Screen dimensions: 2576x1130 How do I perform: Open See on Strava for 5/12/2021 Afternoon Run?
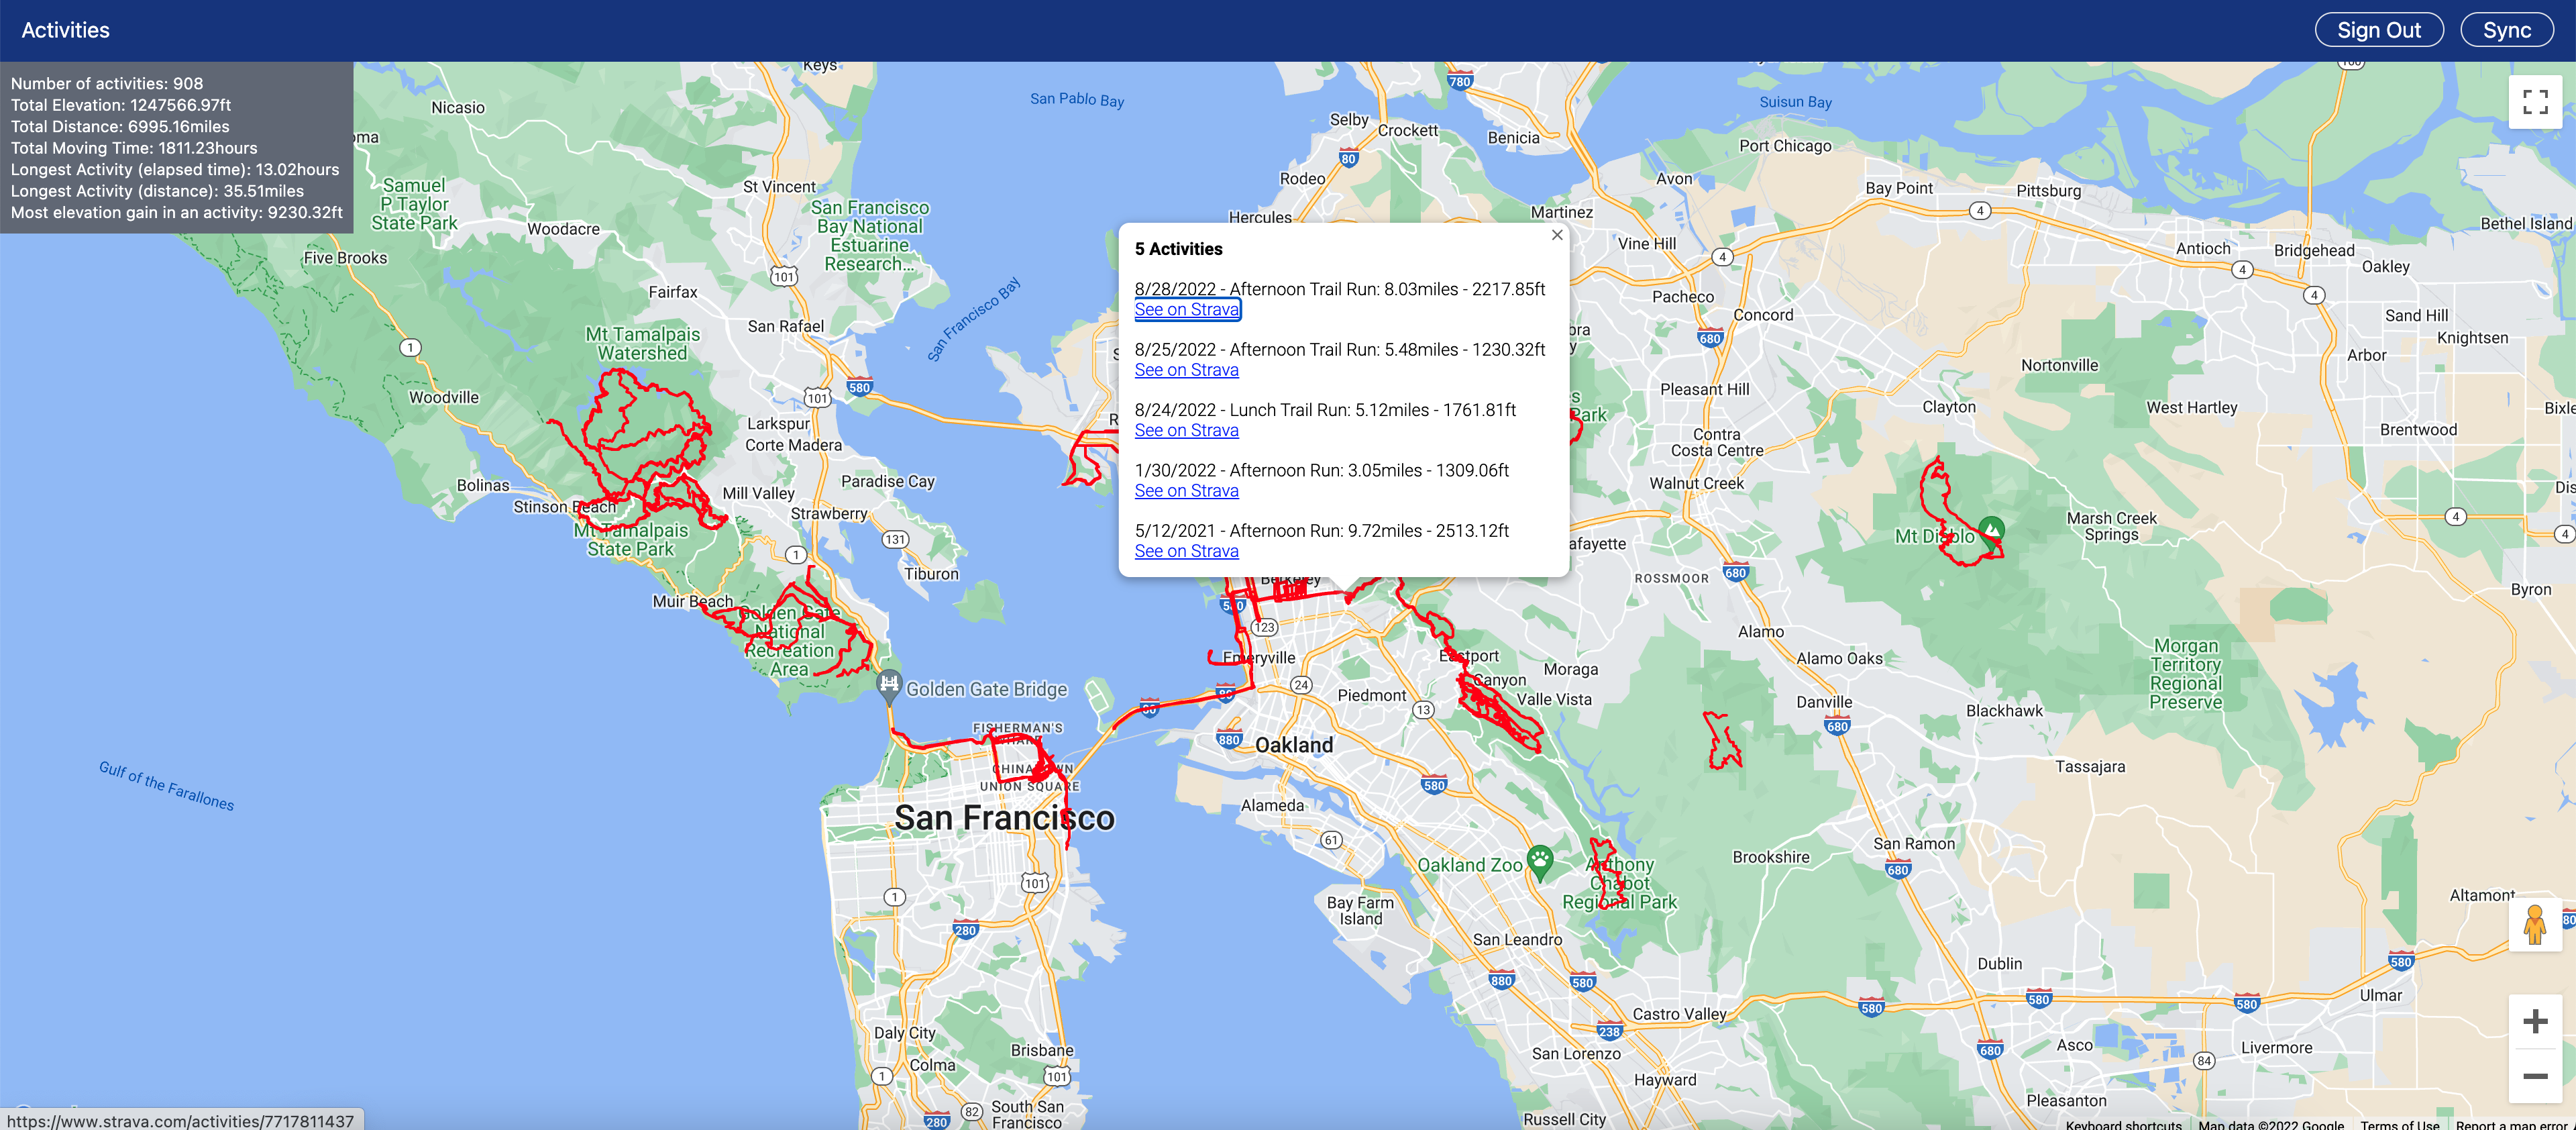coord(1186,550)
